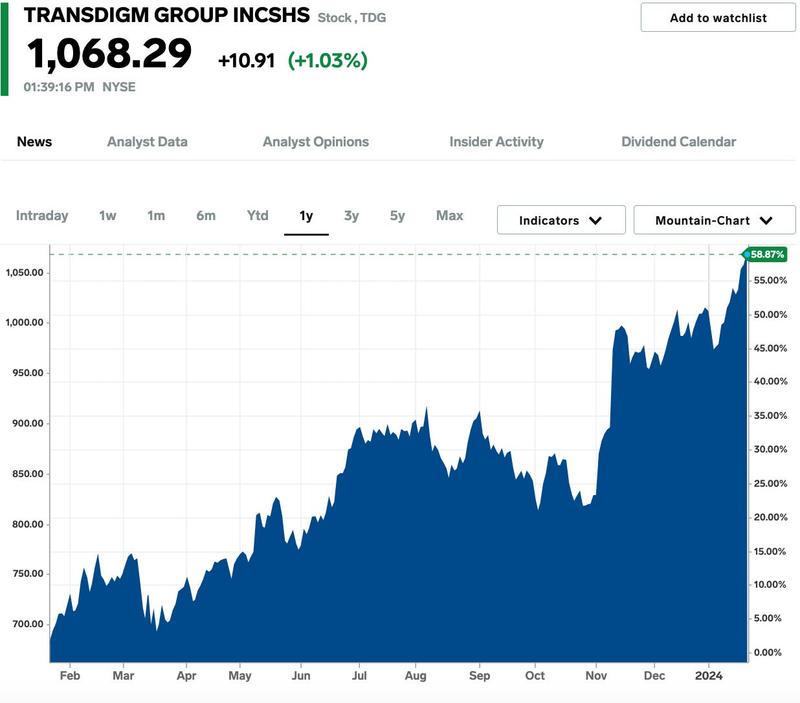Screen dimensions: 800x703
Task: Select 1m chart range
Action: (x=156, y=216)
